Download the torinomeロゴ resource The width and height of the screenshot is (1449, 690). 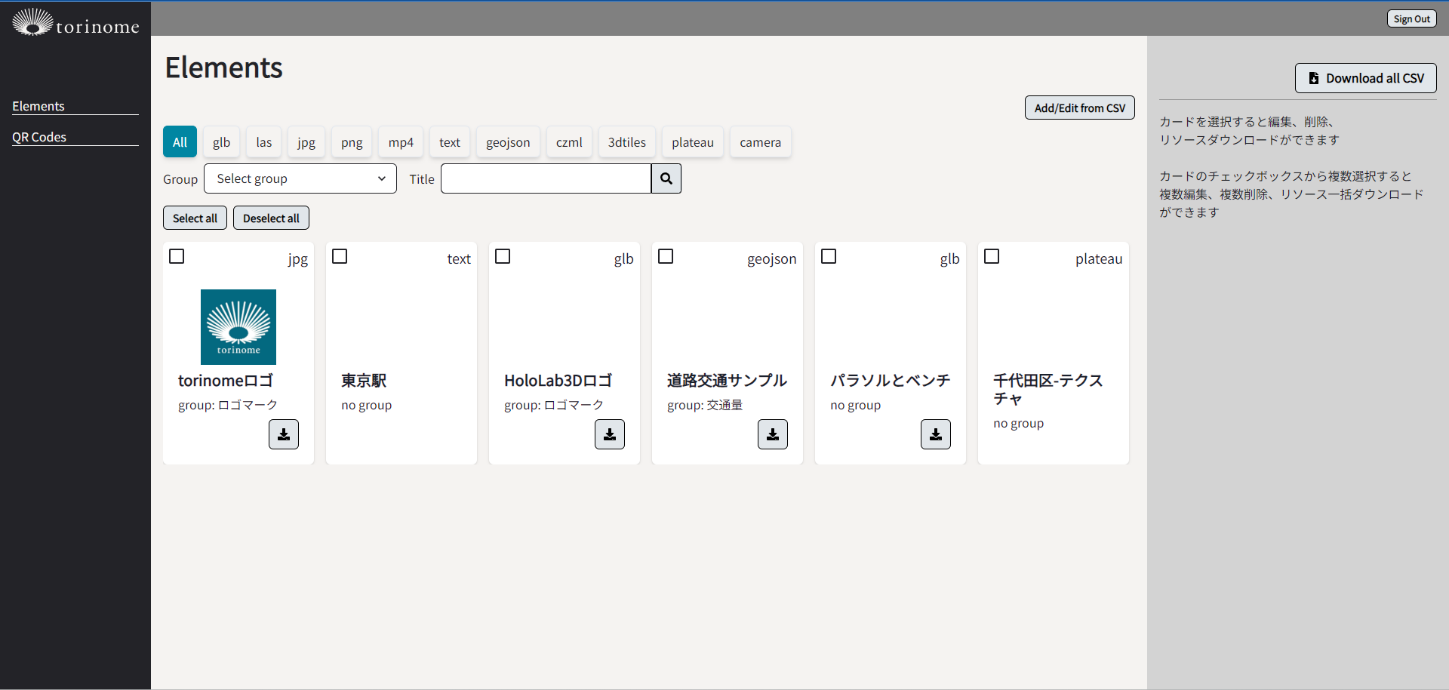click(283, 434)
